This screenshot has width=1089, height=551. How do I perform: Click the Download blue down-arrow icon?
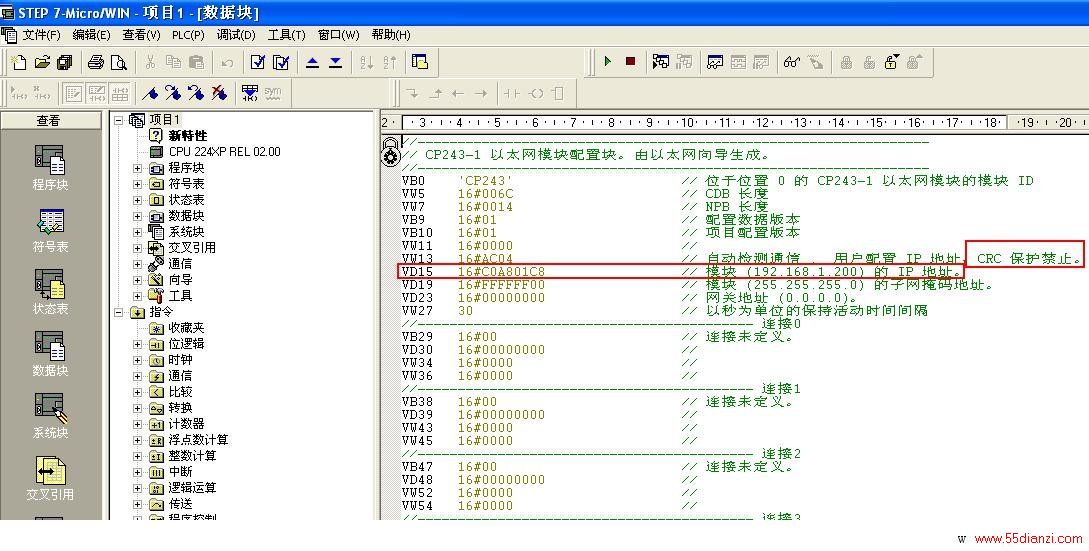click(x=335, y=63)
